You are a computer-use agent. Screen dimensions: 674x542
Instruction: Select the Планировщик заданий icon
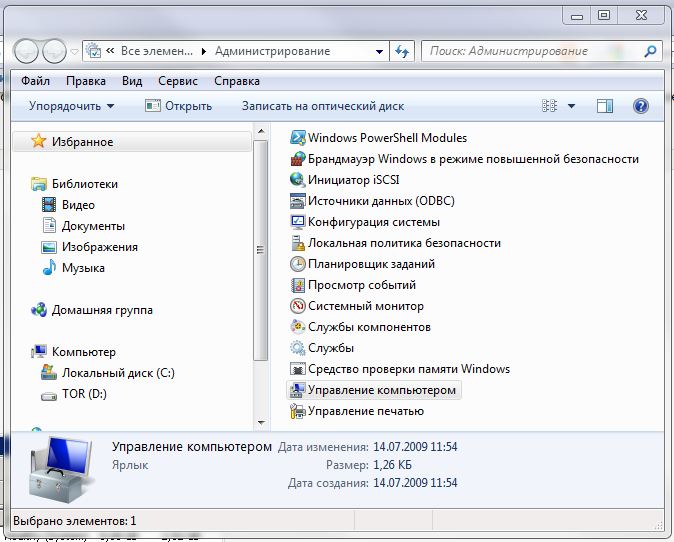pyautogui.click(x=297, y=264)
